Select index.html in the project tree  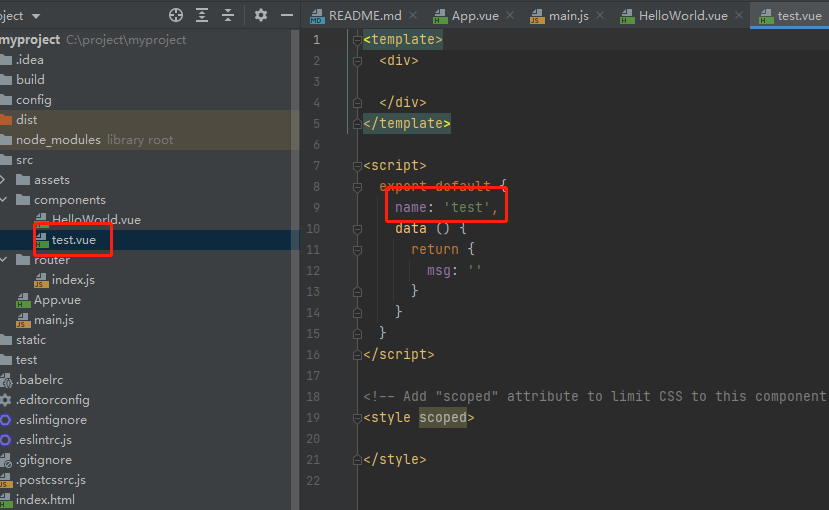[45, 500]
